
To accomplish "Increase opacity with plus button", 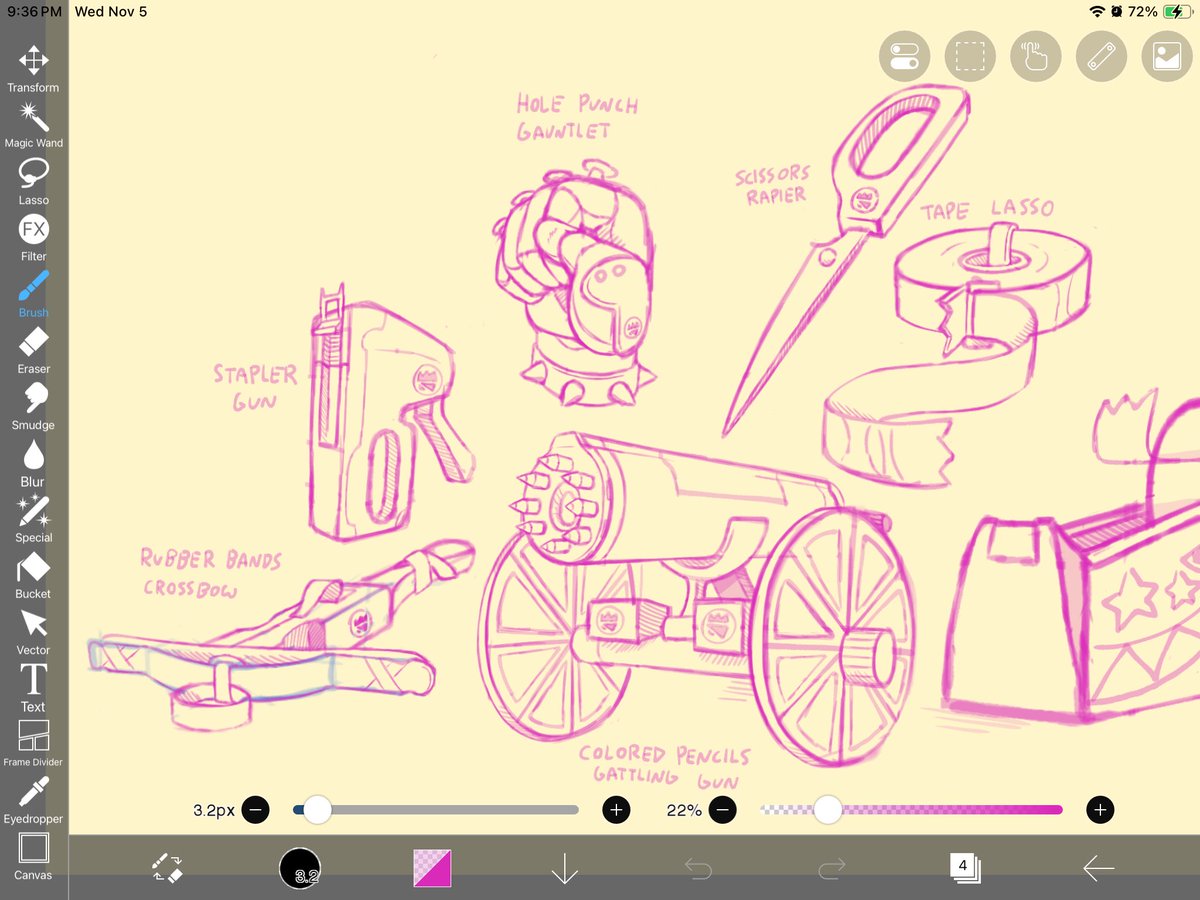I will (1100, 810).
